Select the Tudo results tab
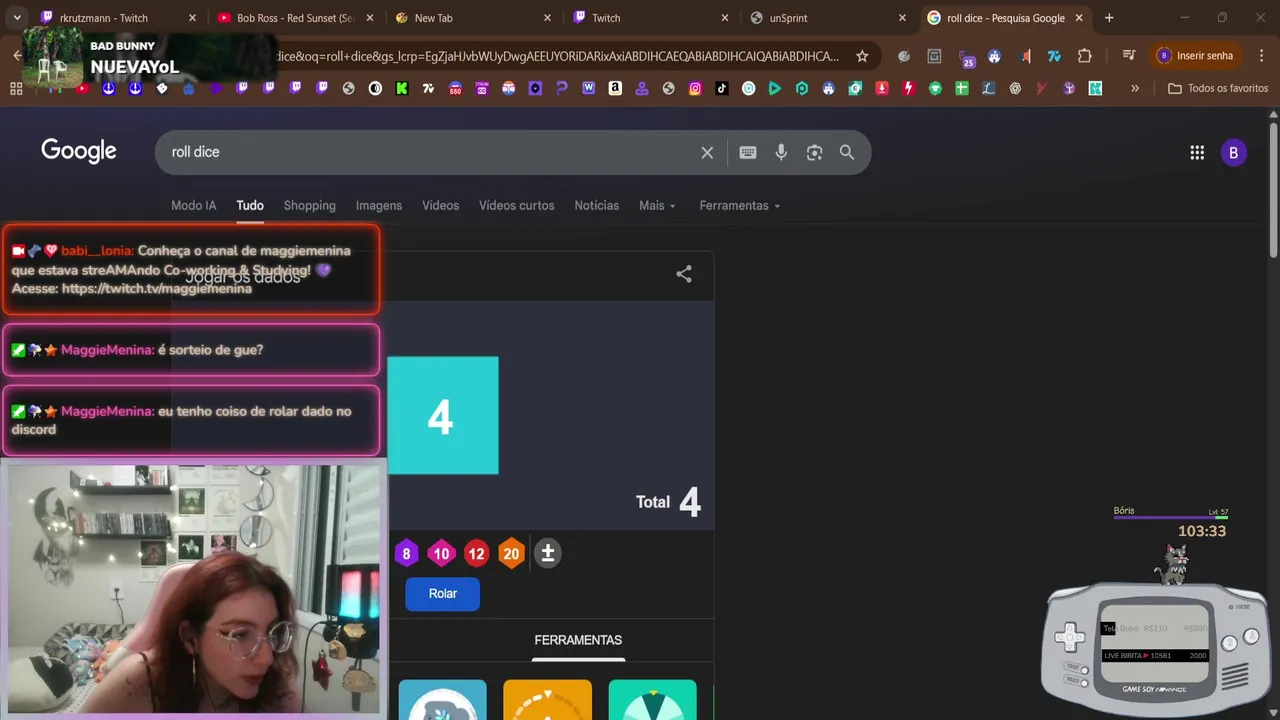The width and height of the screenshot is (1280, 720). tap(250, 205)
